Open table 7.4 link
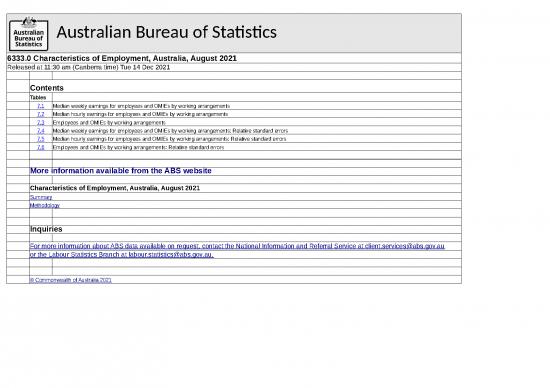Screen dimensions: 550x388 point(41,131)
